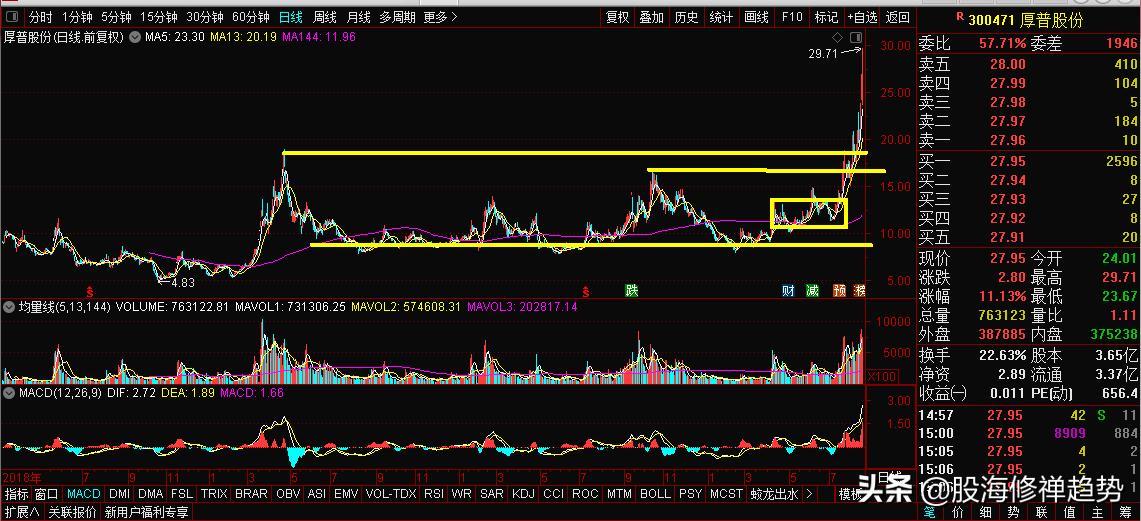The height and width of the screenshot is (521, 1141).
Task: Open the 复权 adjustment menu
Action: pyautogui.click(x=618, y=17)
